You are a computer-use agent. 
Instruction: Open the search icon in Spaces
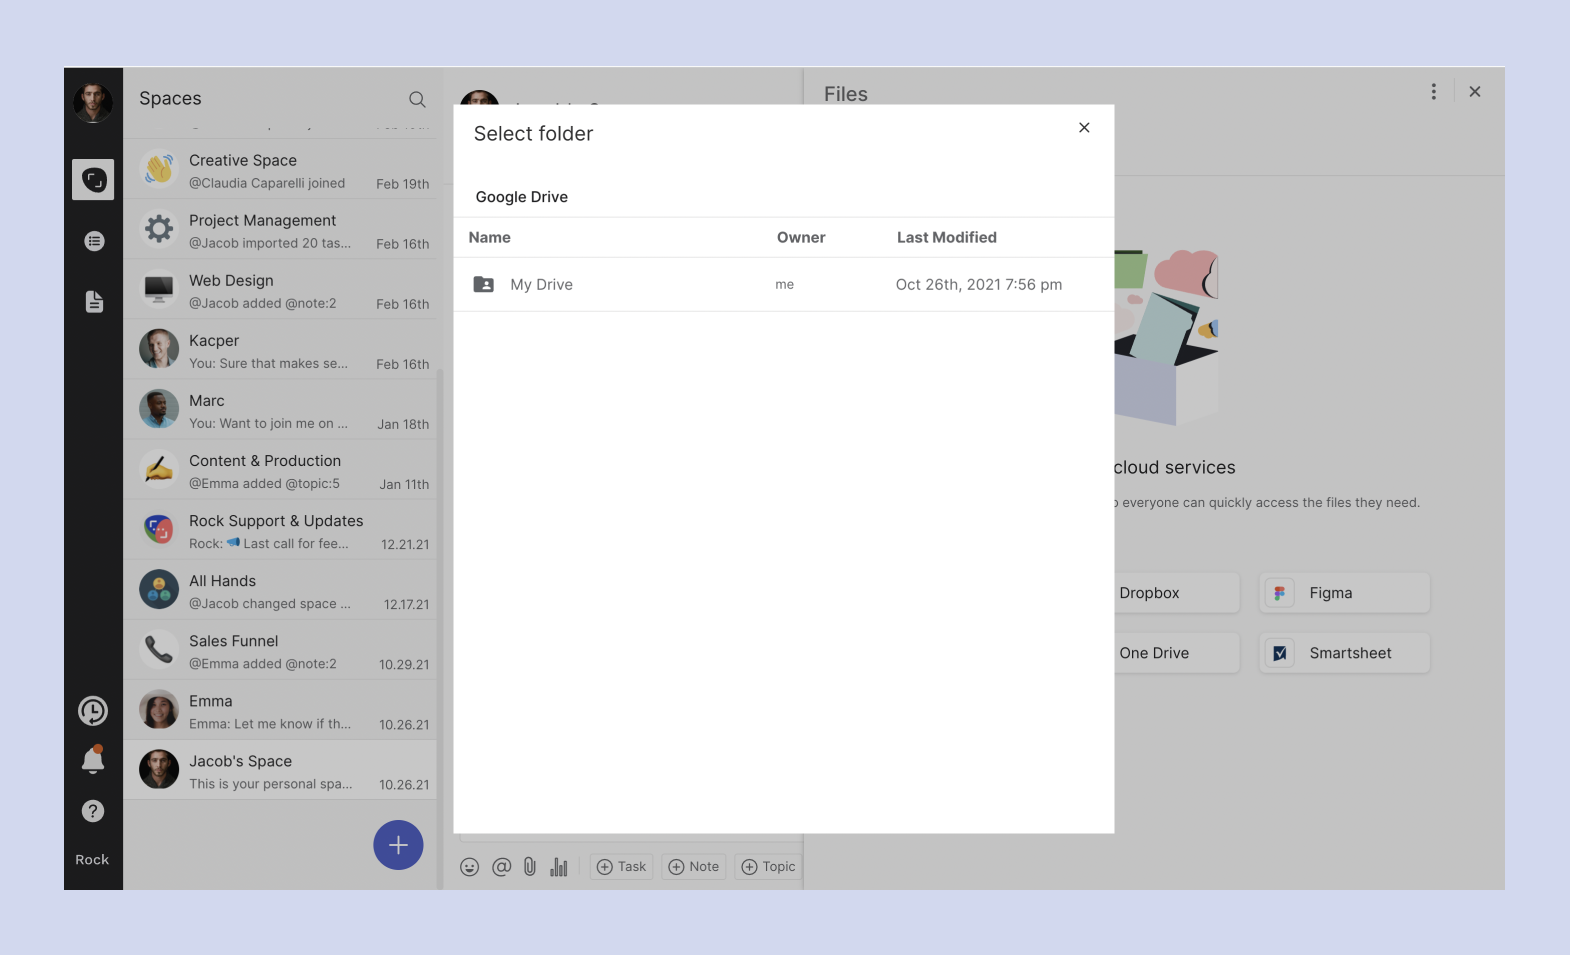pyautogui.click(x=417, y=99)
